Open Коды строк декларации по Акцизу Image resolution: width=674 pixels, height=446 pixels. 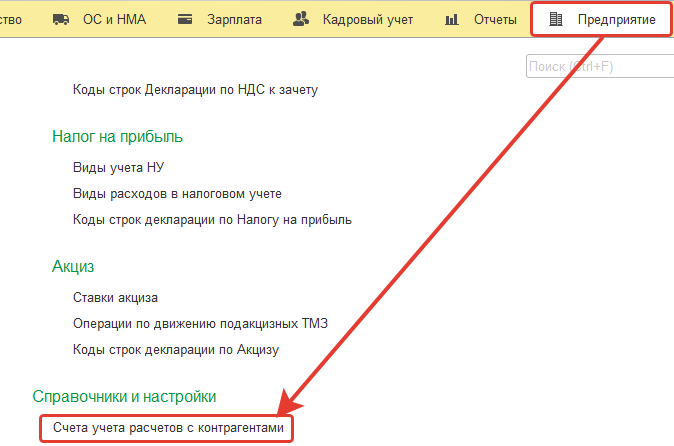click(176, 349)
